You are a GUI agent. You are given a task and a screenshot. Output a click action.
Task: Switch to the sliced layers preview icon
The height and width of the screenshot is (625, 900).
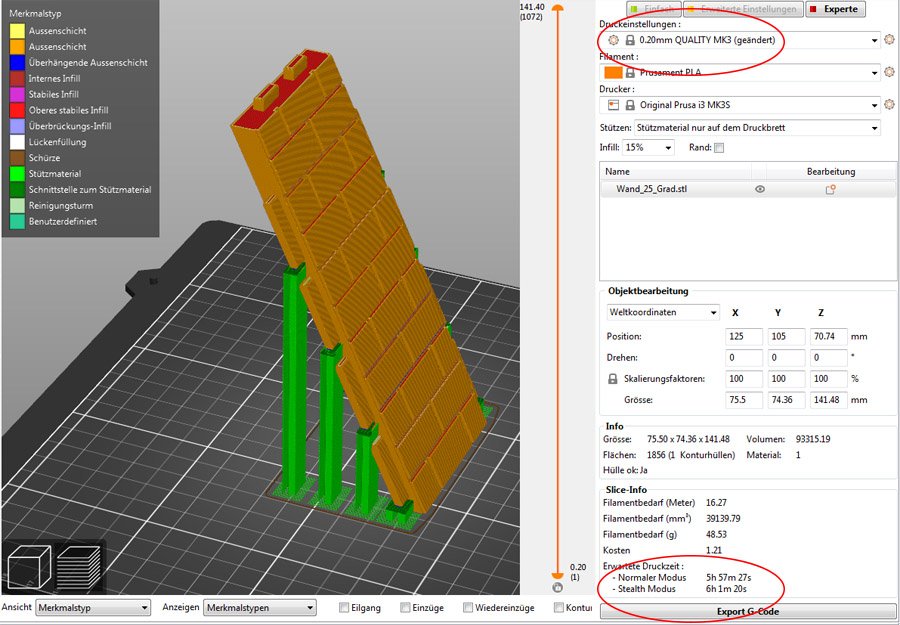[79, 570]
